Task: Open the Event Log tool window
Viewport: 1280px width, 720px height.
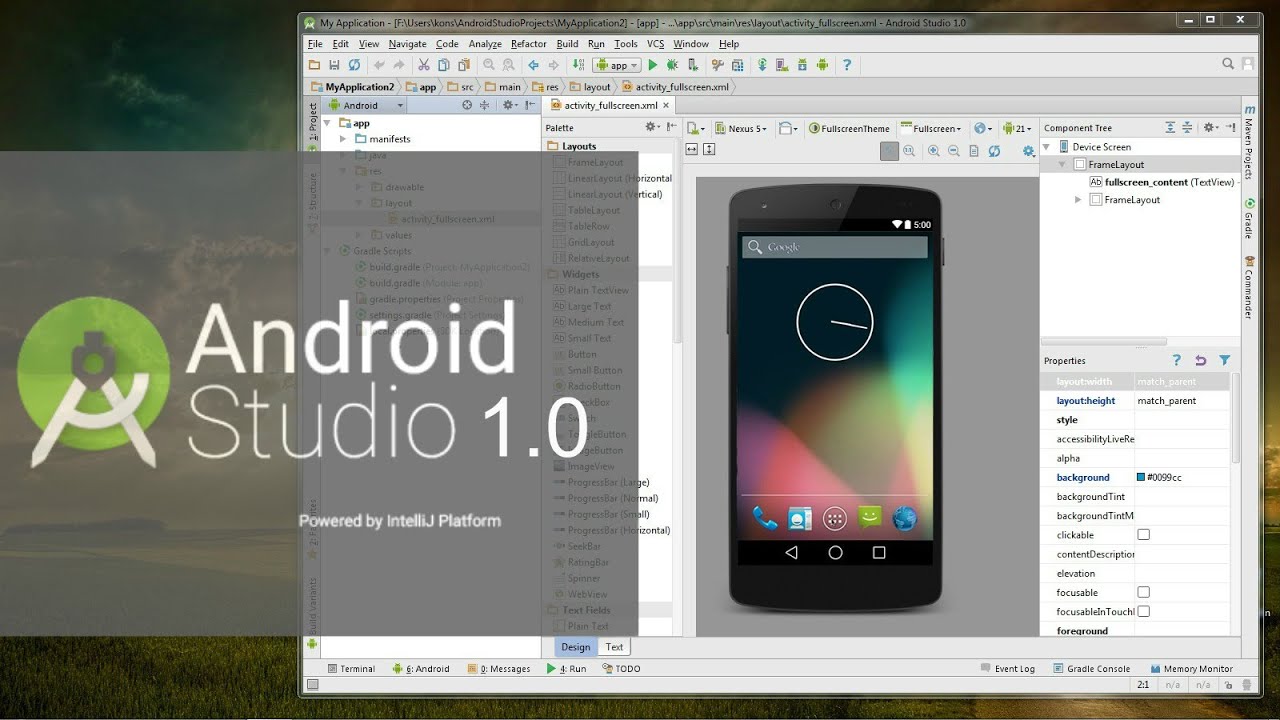Action: tap(1008, 669)
